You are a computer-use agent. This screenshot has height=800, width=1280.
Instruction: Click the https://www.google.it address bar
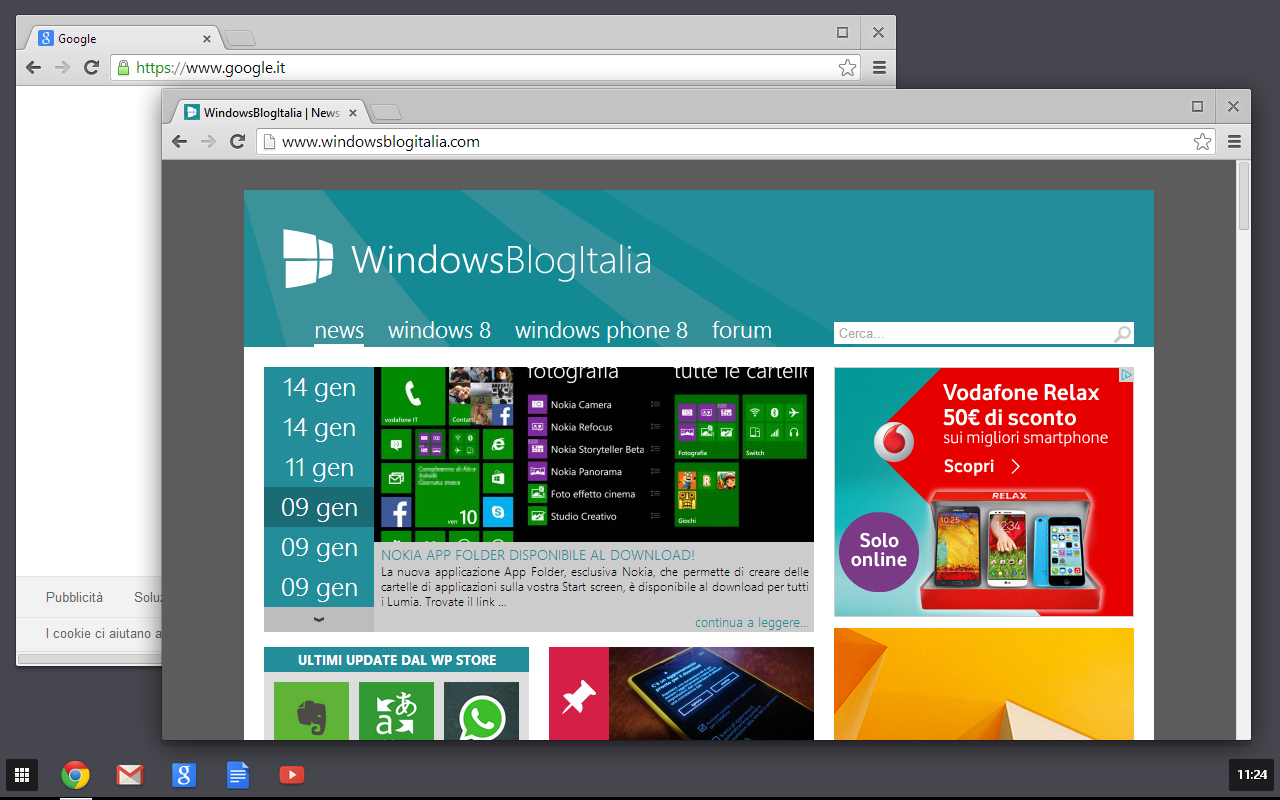(x=485, y=67)
